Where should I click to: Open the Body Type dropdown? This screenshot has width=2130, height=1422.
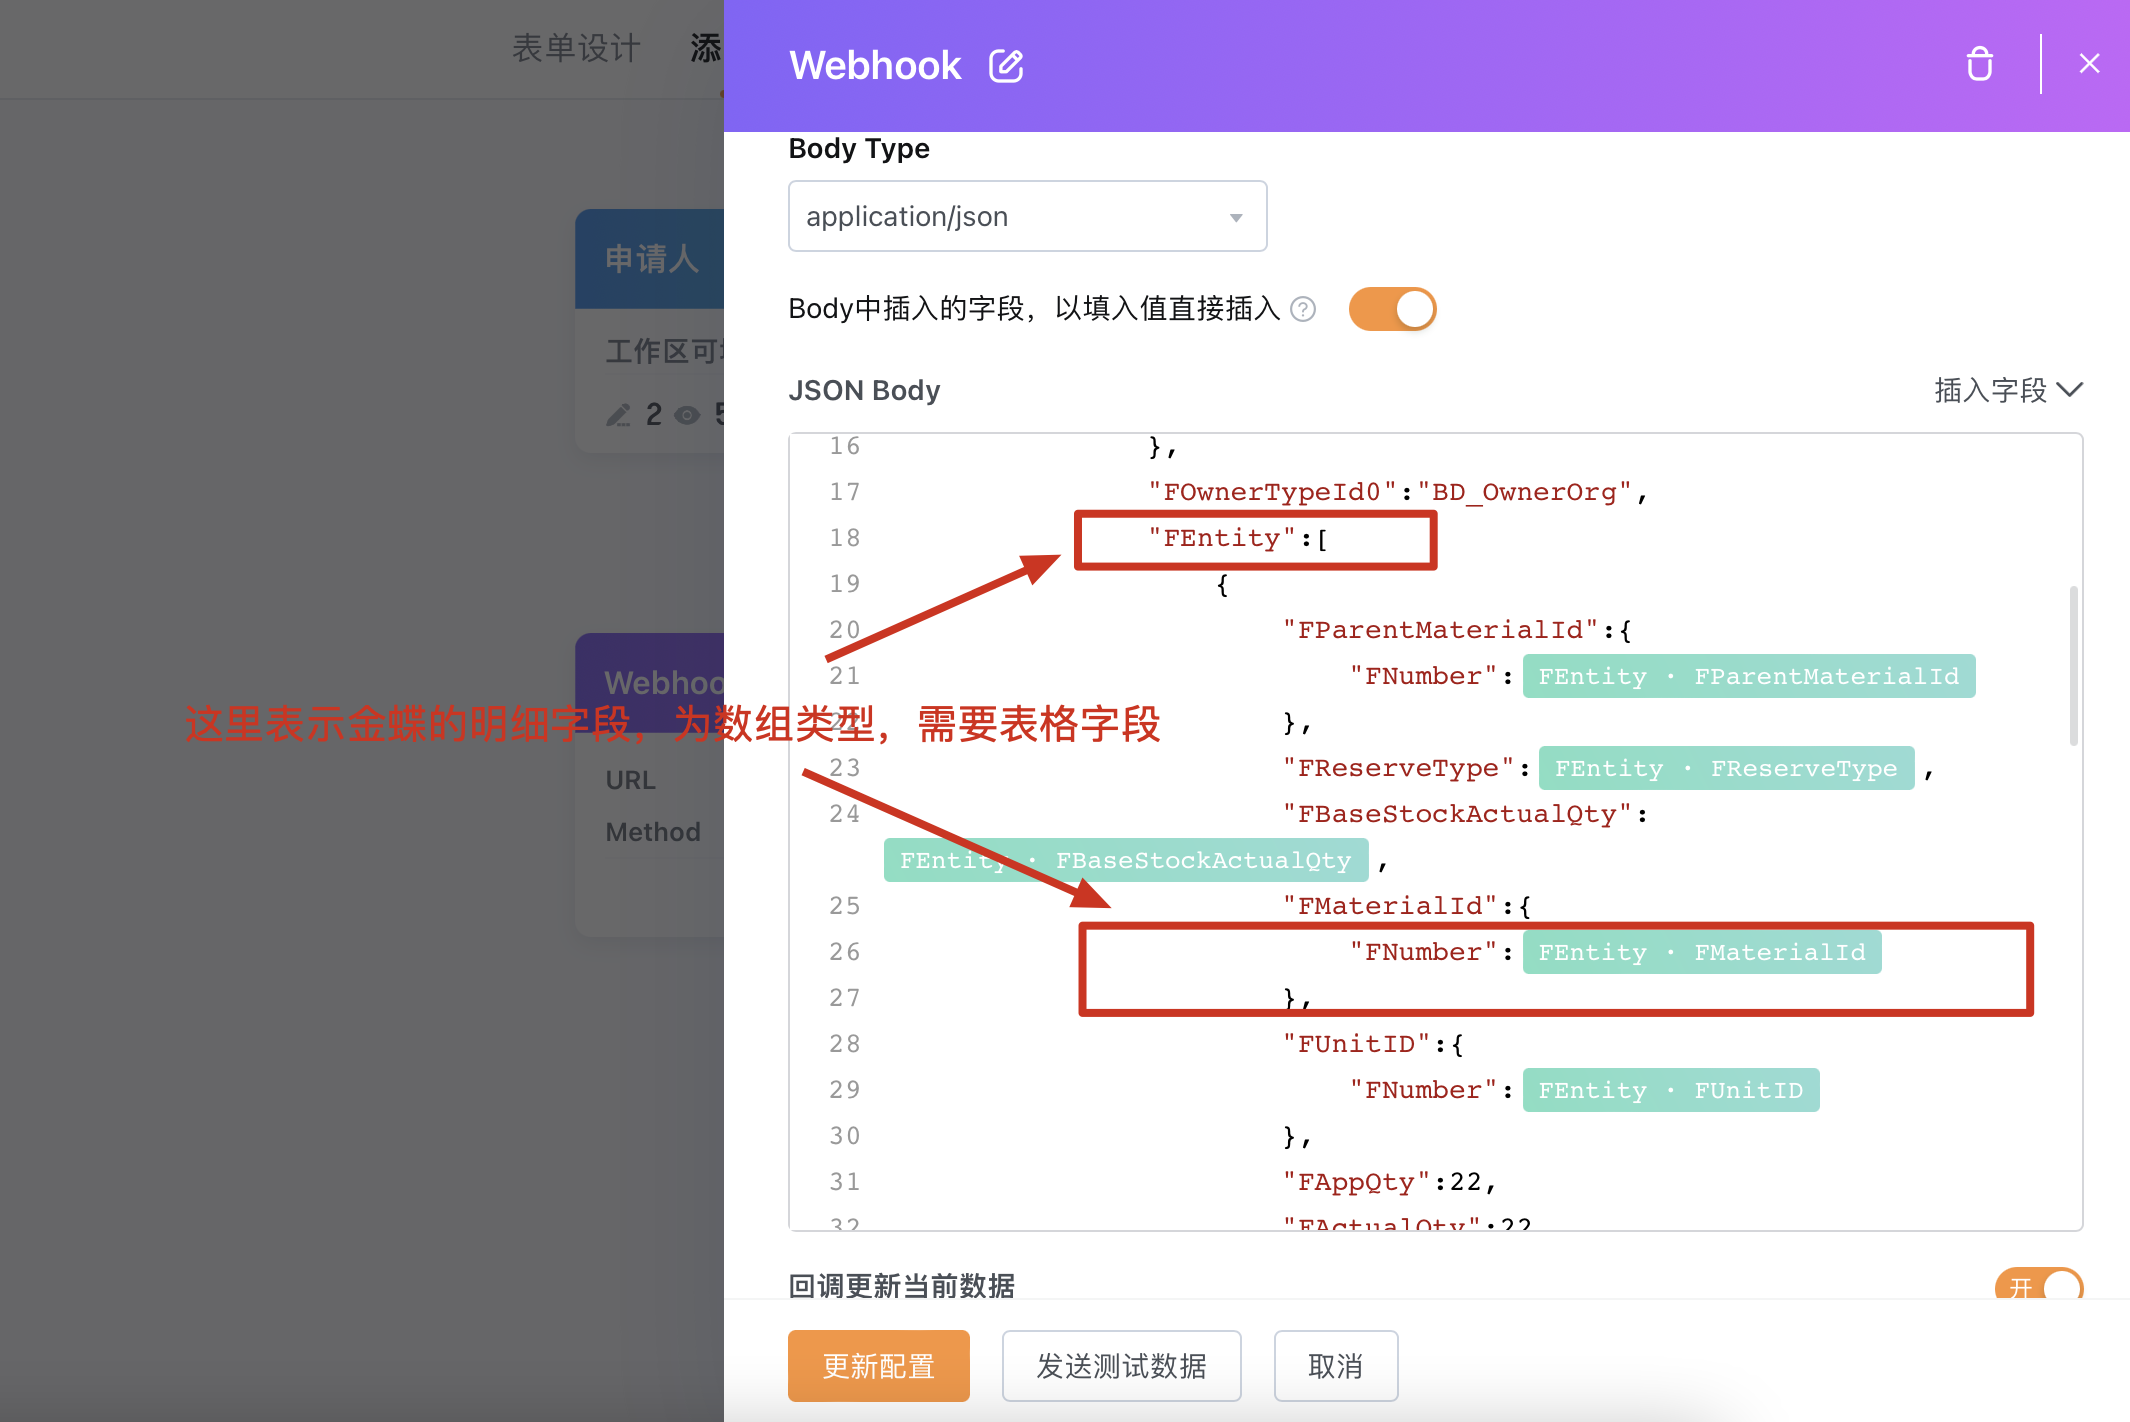pyautogui.click(x=1027, y=216)
